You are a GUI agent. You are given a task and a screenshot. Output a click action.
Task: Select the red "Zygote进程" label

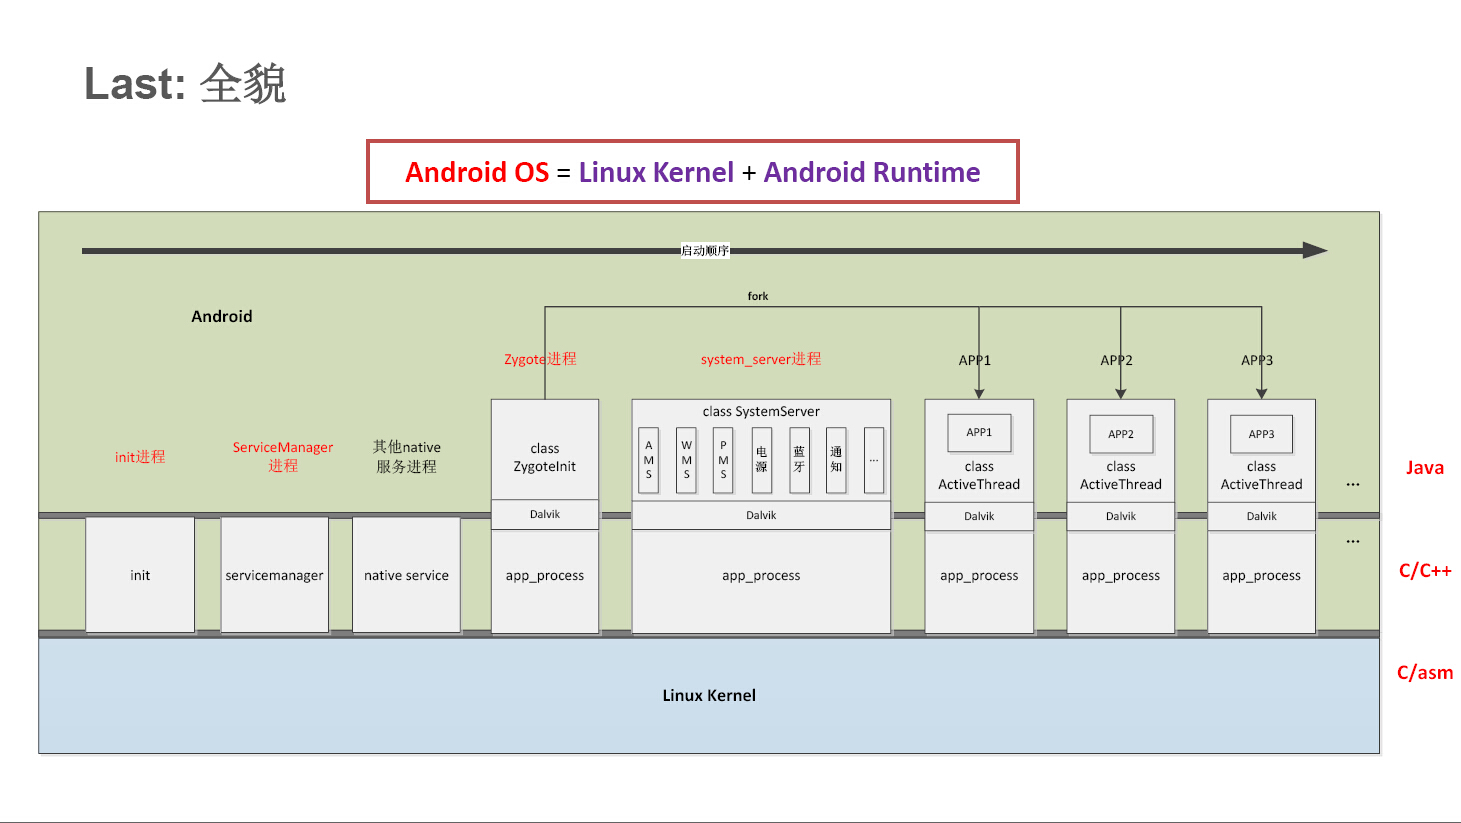(540, 359)
